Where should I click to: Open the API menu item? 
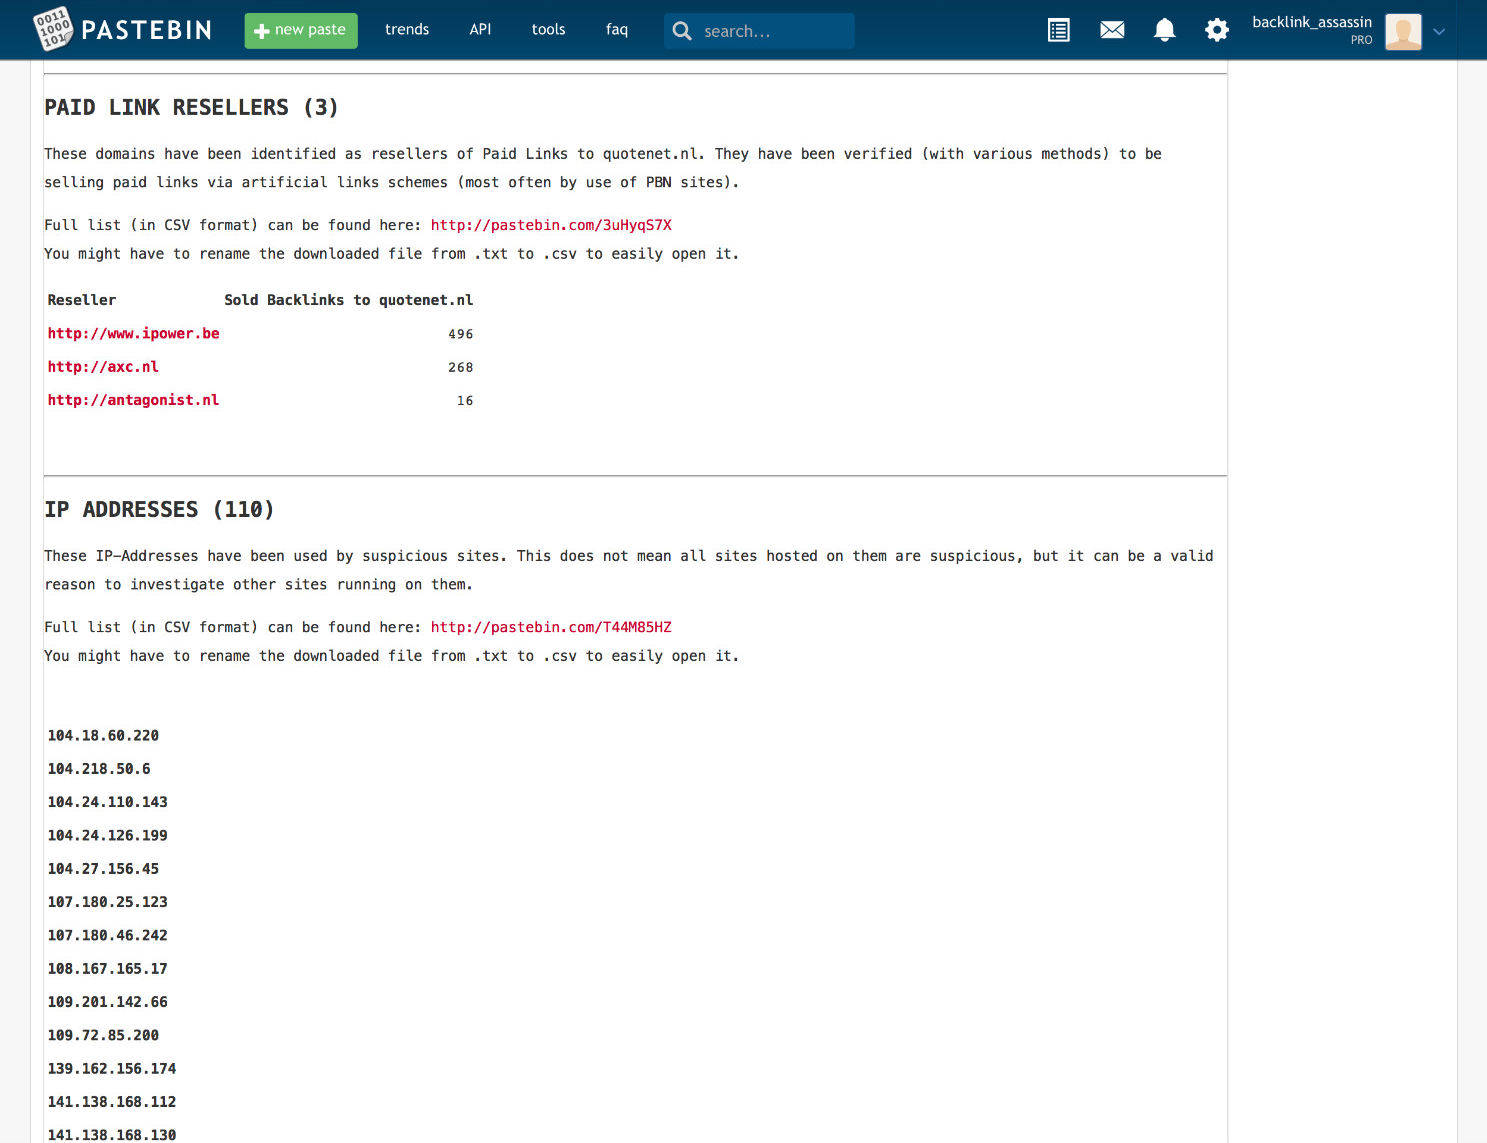click(x=480, y=30)
